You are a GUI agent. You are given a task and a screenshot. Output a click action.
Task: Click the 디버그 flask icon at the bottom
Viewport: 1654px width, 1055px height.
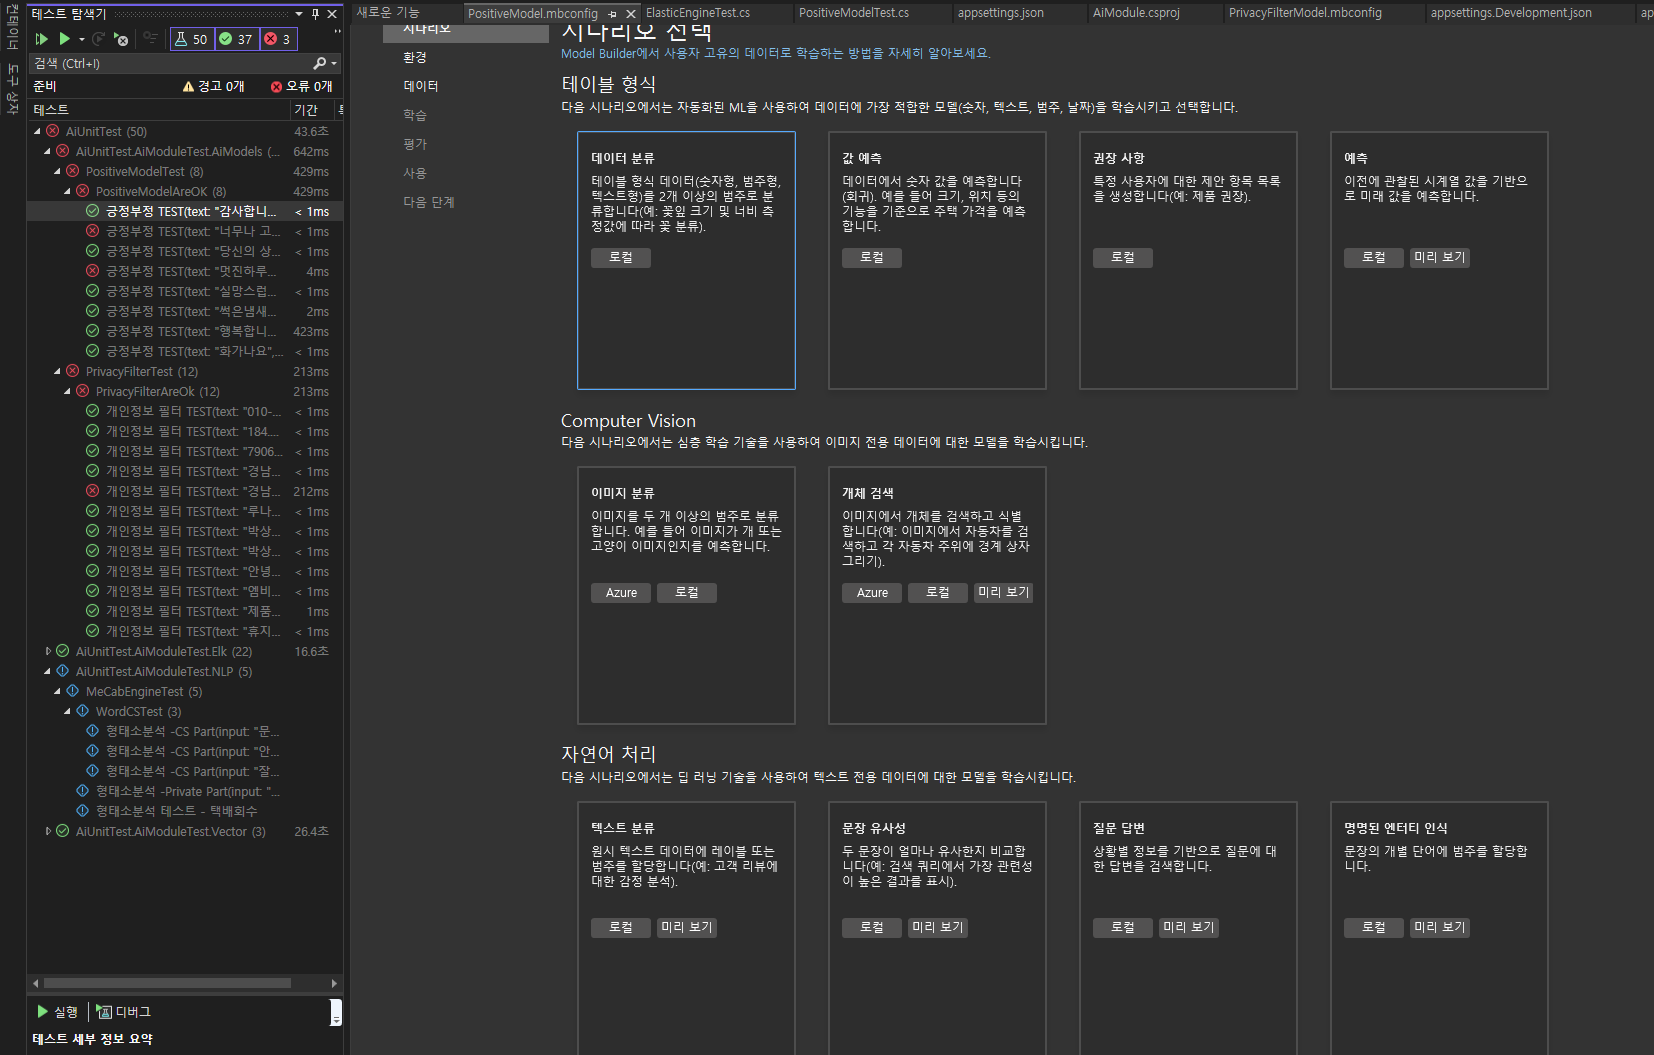click(x=104, y=1012)
